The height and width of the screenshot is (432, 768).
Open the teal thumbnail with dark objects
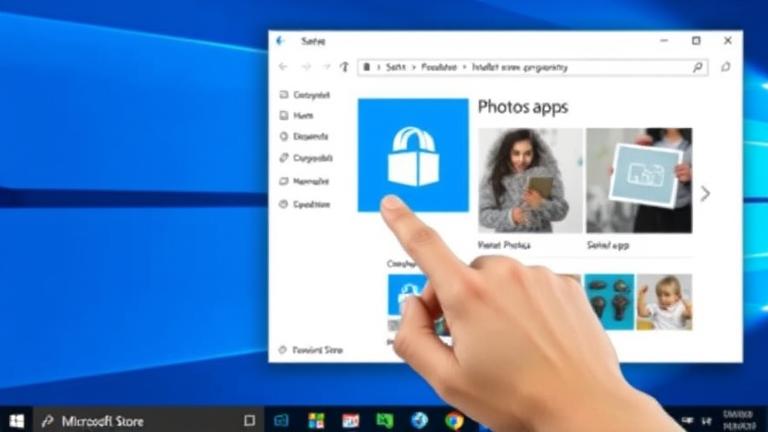click(x=609, y=301)
